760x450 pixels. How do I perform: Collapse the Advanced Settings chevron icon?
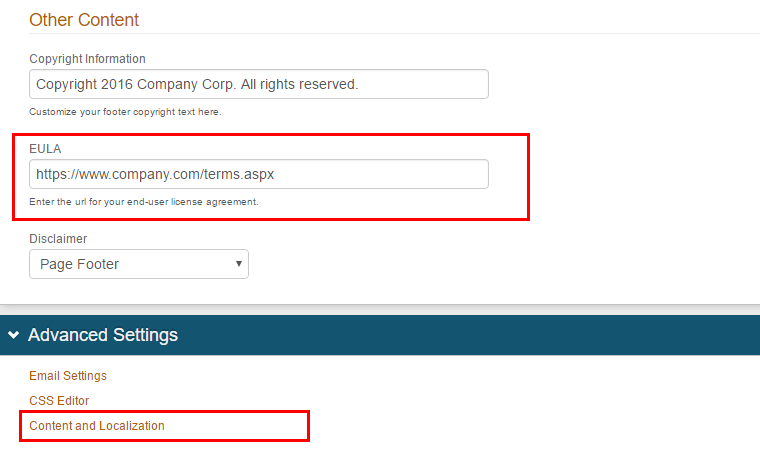pos(14,335)
